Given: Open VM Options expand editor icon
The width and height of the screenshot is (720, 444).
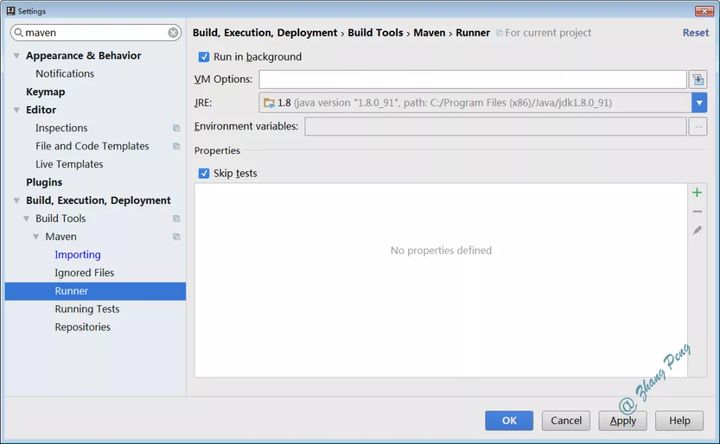Looking at the screenshot, I should (x=698, y=79).
